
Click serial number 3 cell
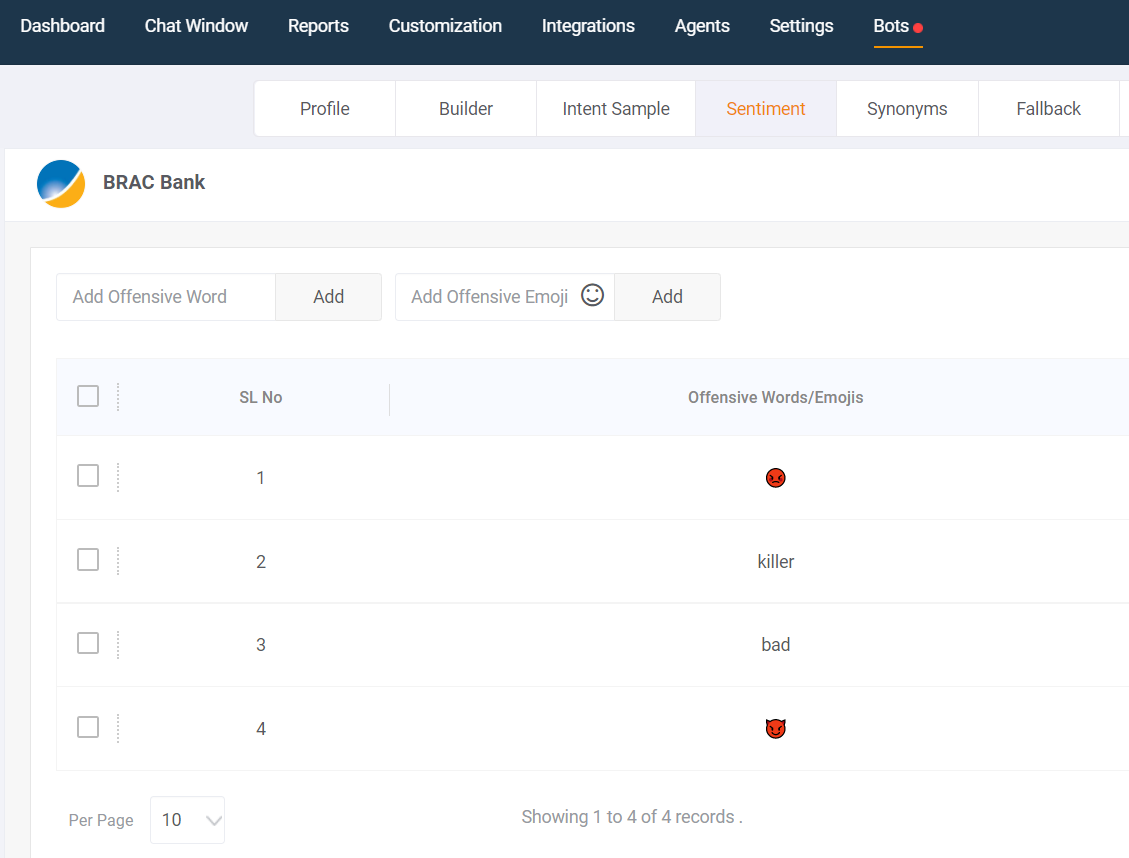click(x=261, y=644)
